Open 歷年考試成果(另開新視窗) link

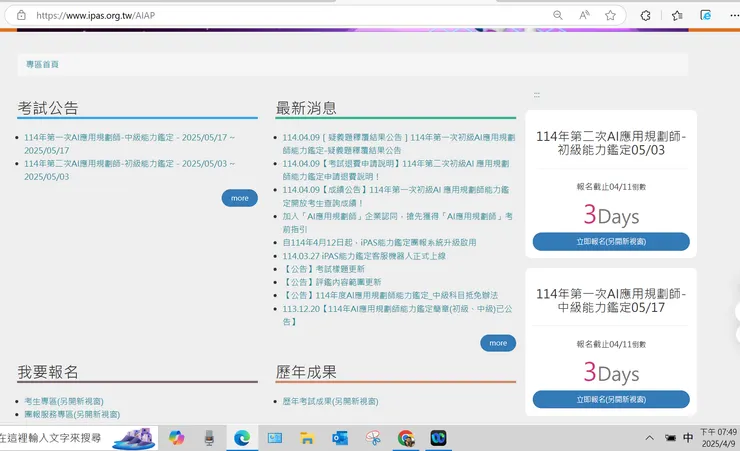(x=330, y=401)
